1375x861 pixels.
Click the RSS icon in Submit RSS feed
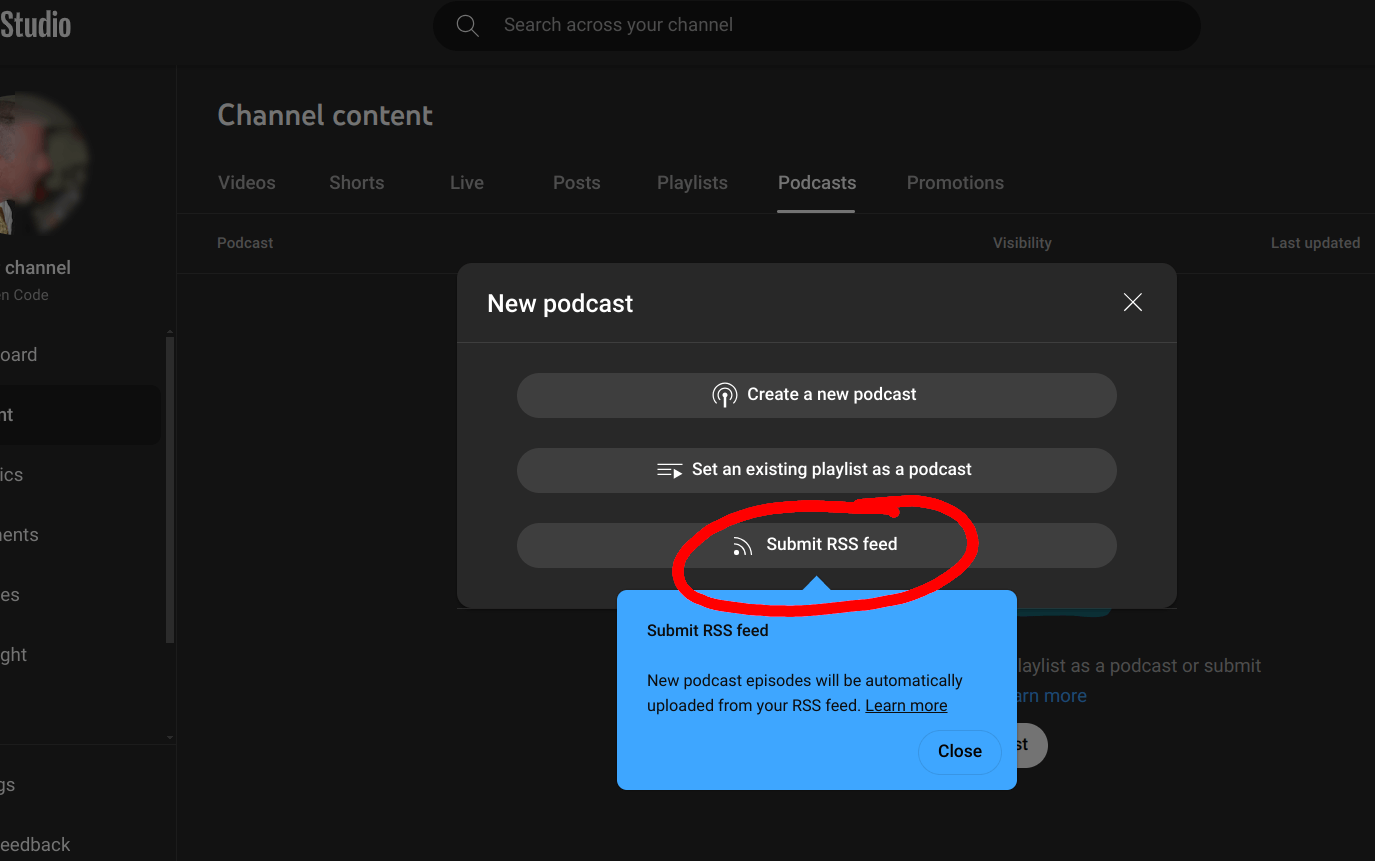point(742,545)
